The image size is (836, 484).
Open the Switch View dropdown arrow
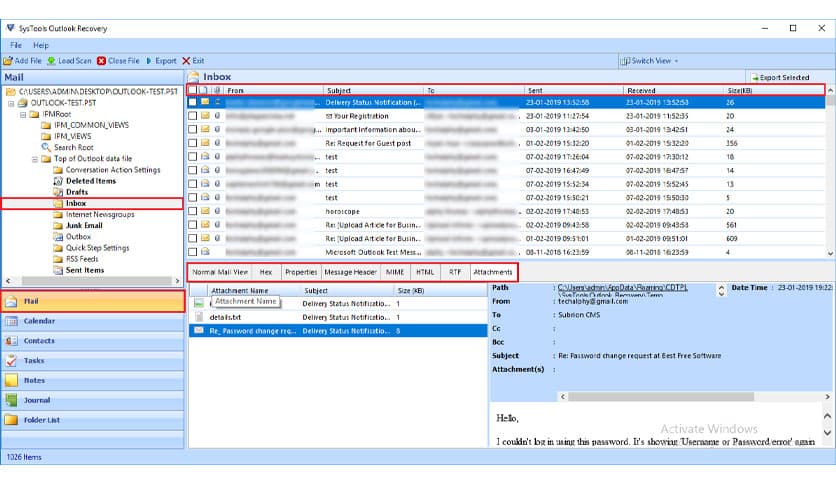(x=677, y=61)
